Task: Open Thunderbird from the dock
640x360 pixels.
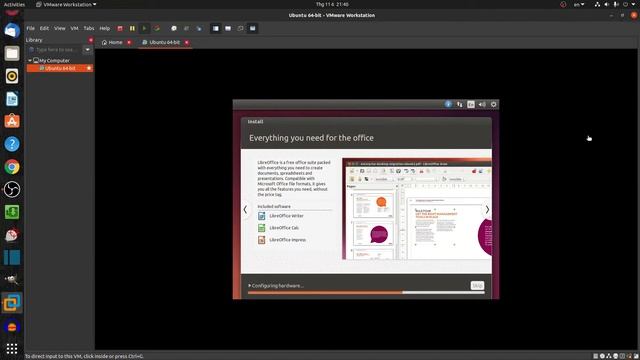Action: coord(12,31)
